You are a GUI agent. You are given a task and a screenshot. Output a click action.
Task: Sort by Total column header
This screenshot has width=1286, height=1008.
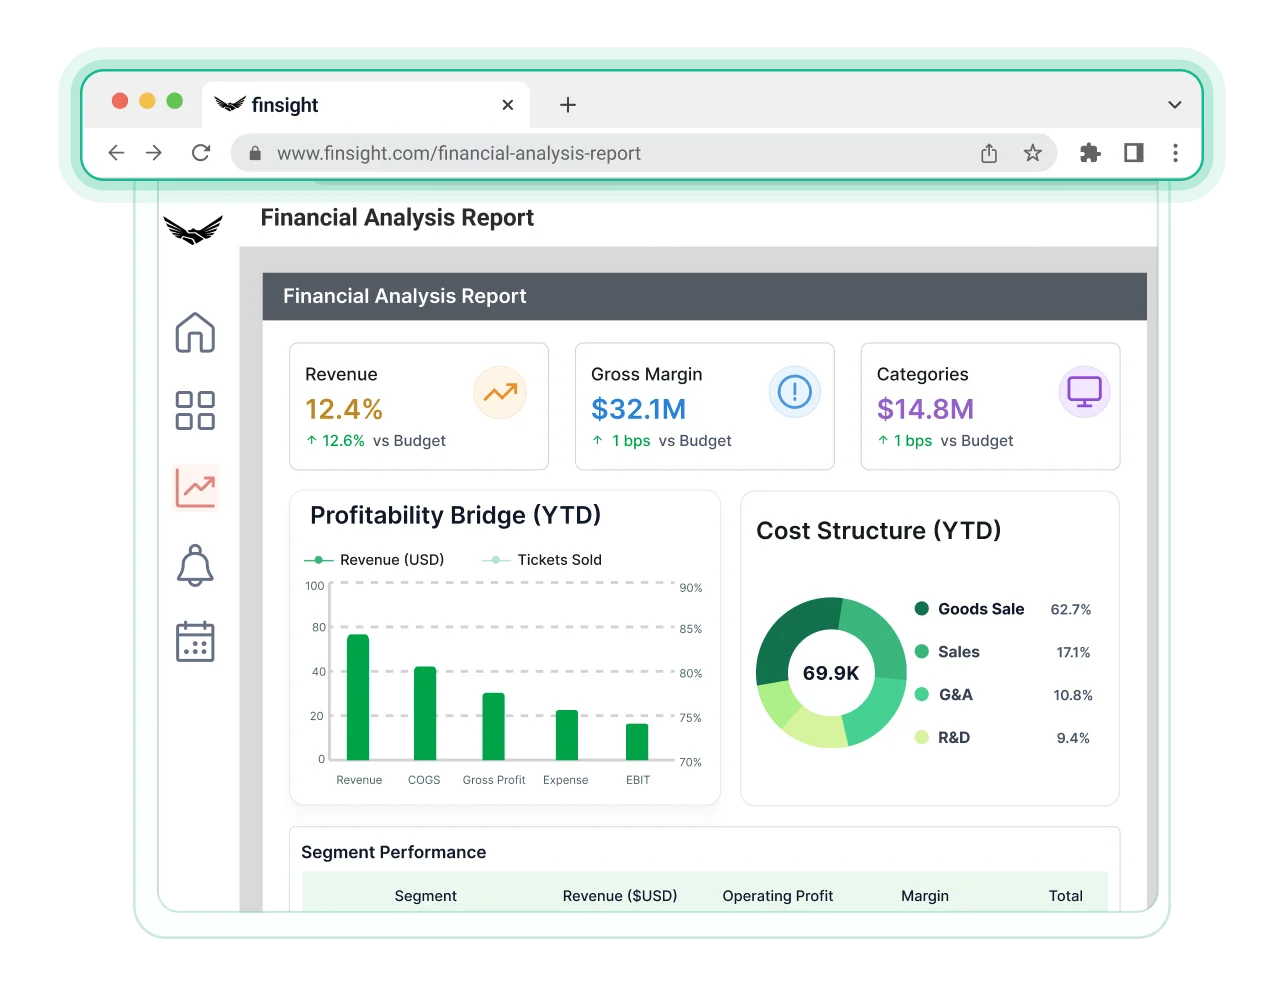(1066, 896)
